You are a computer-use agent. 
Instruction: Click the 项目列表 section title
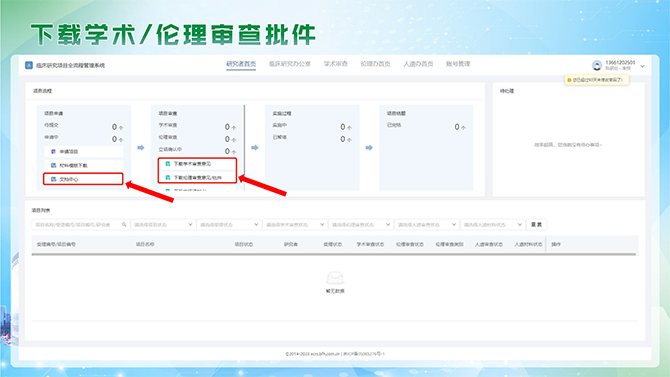pyautogui.click(x=41, y=210)
